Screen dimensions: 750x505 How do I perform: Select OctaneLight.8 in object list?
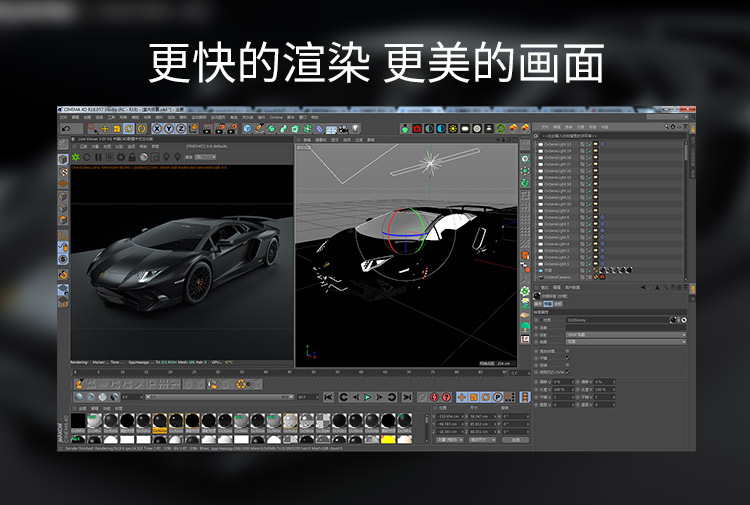pos(557,217)
